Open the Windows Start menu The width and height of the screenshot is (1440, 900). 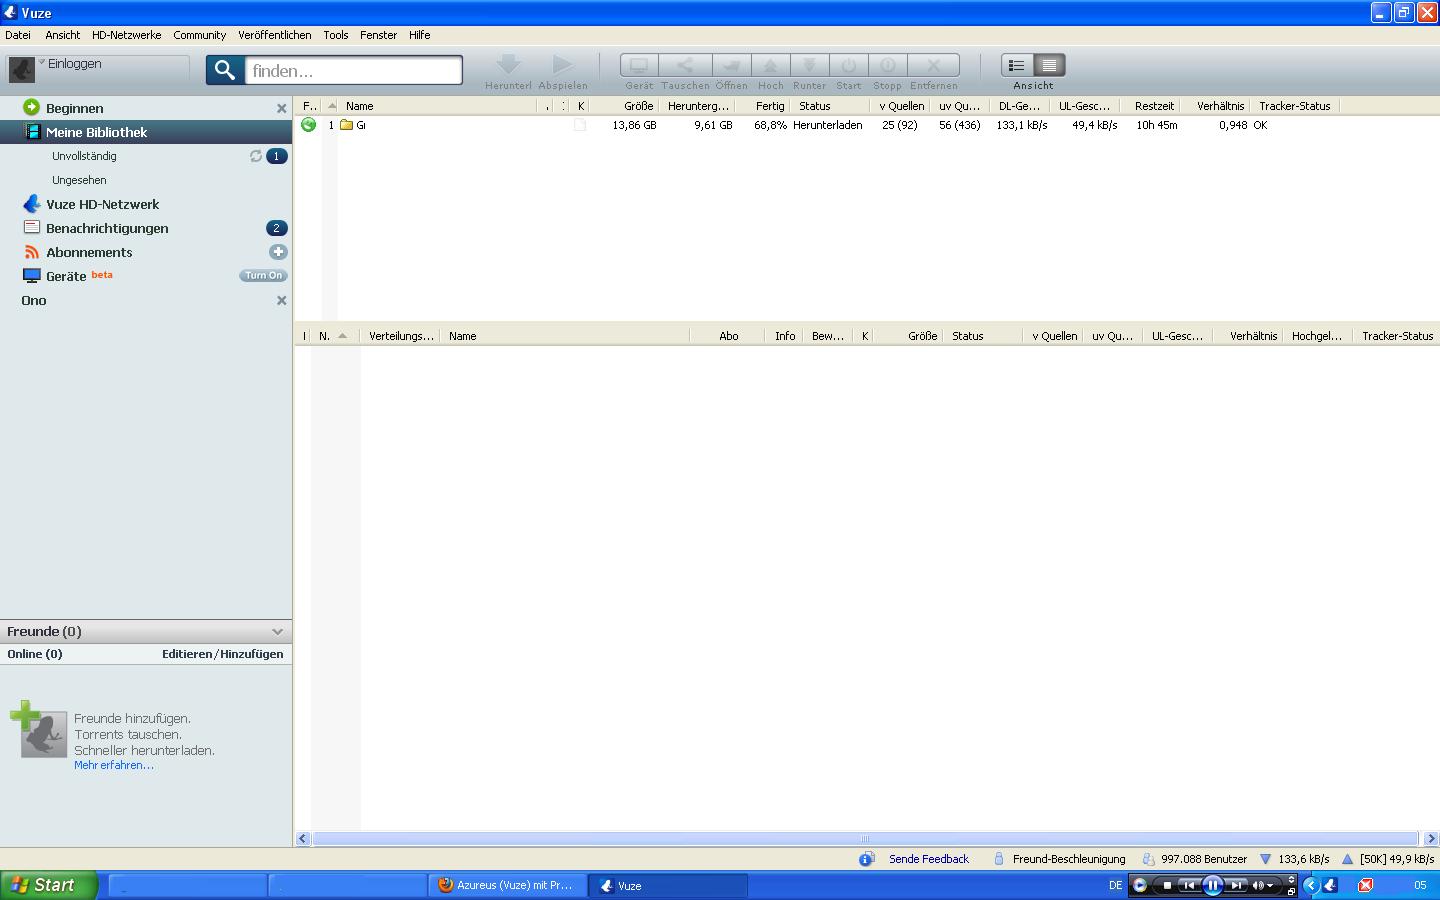tap(49, 885)
